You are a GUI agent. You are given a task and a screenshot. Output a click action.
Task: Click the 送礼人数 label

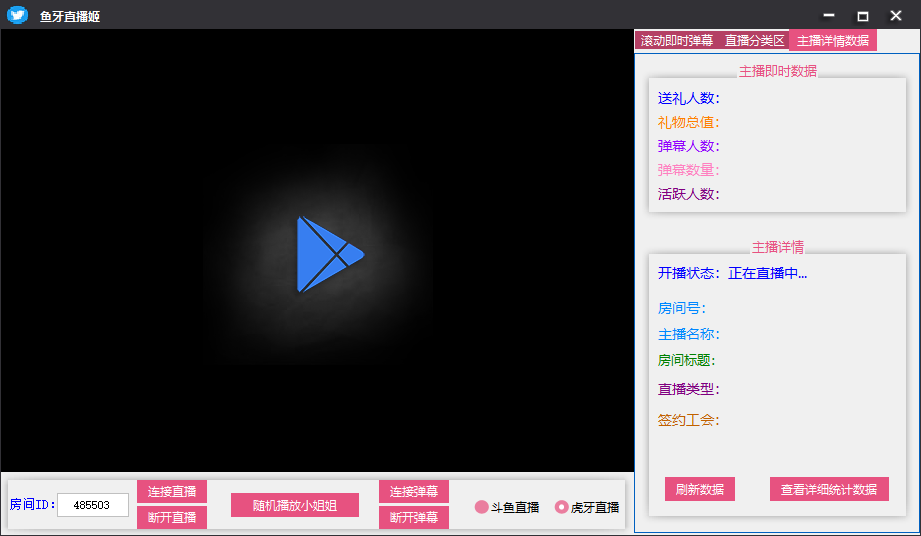688,98
